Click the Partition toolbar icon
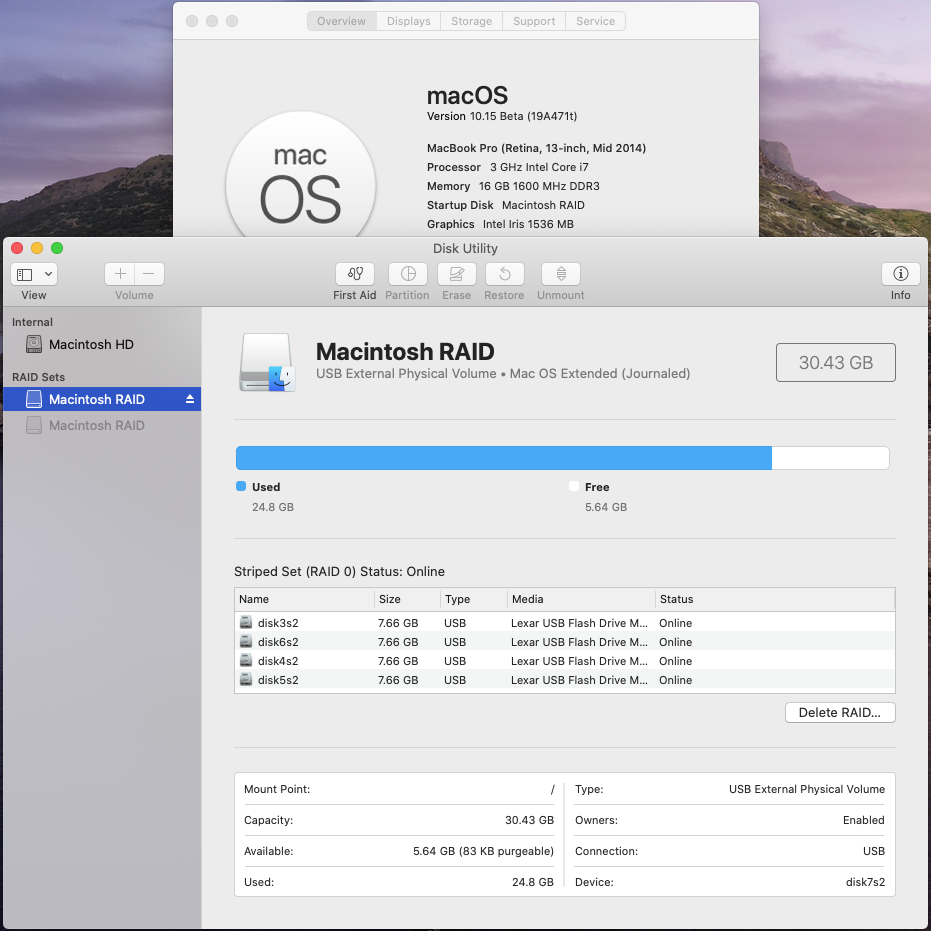Screen dimensions: 931x931 407,274
